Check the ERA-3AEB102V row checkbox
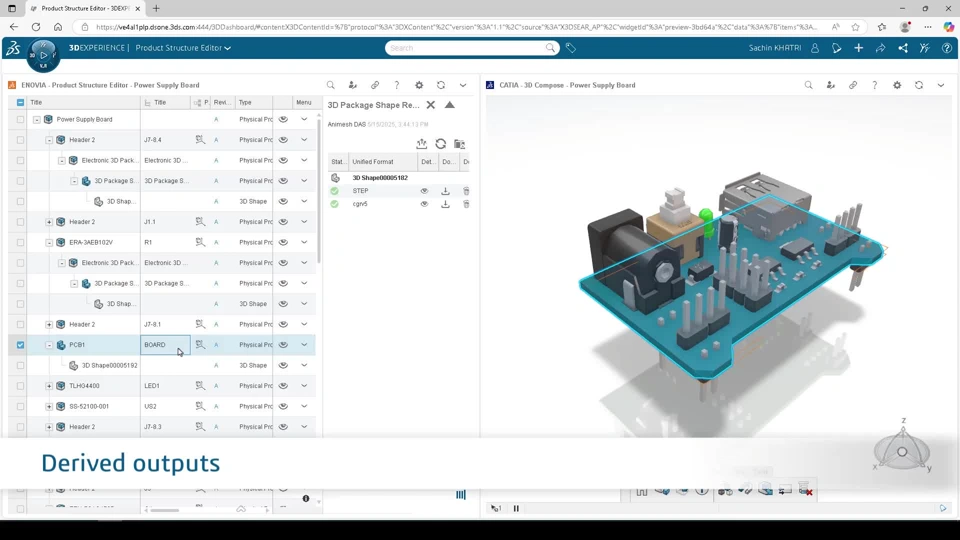 click(x=20, y=242)
